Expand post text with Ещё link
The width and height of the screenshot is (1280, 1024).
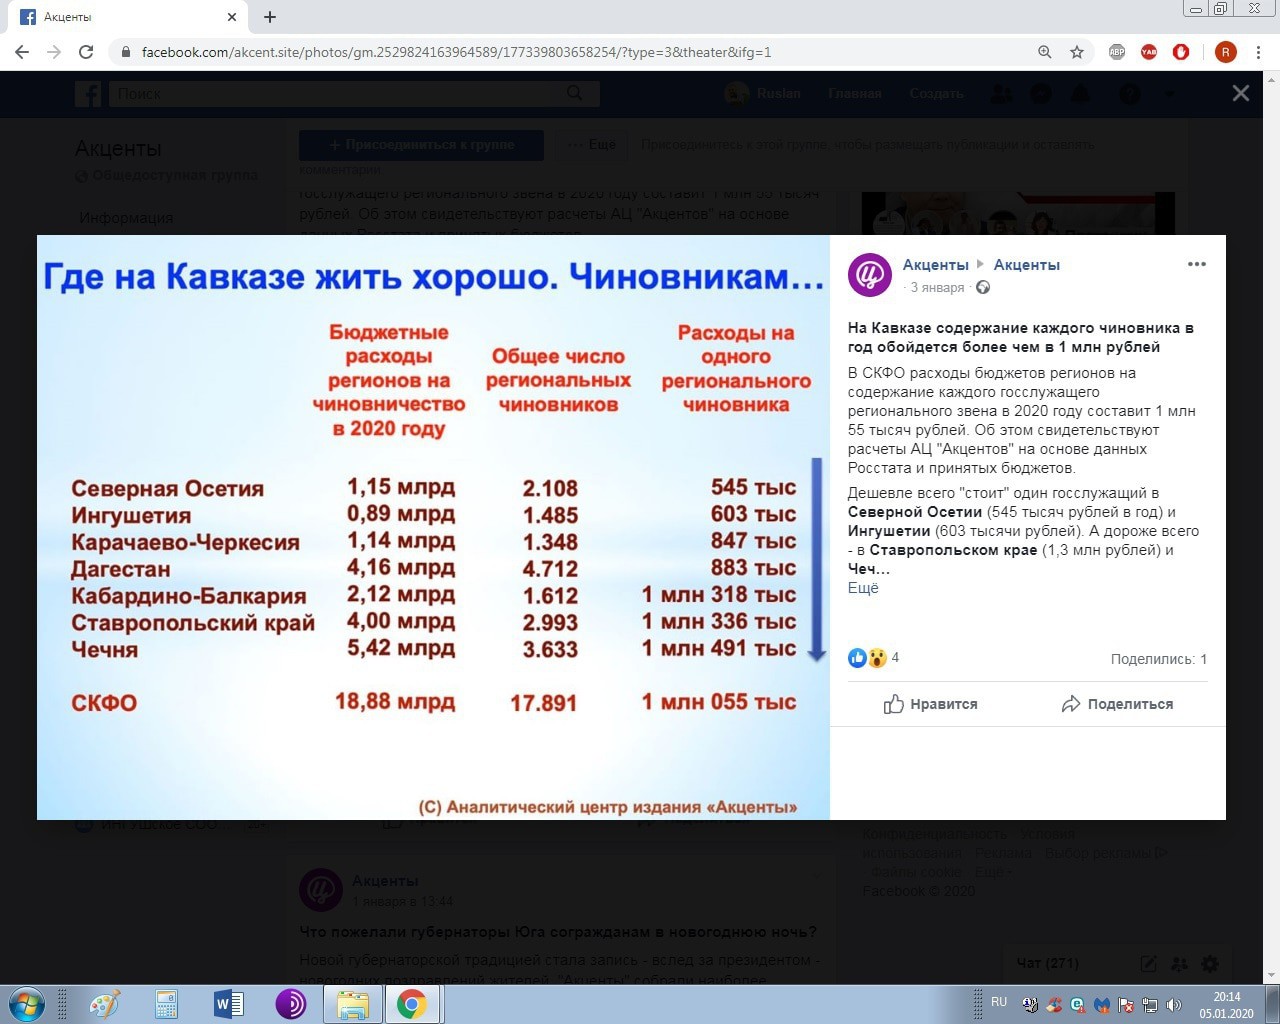(863, 588)
